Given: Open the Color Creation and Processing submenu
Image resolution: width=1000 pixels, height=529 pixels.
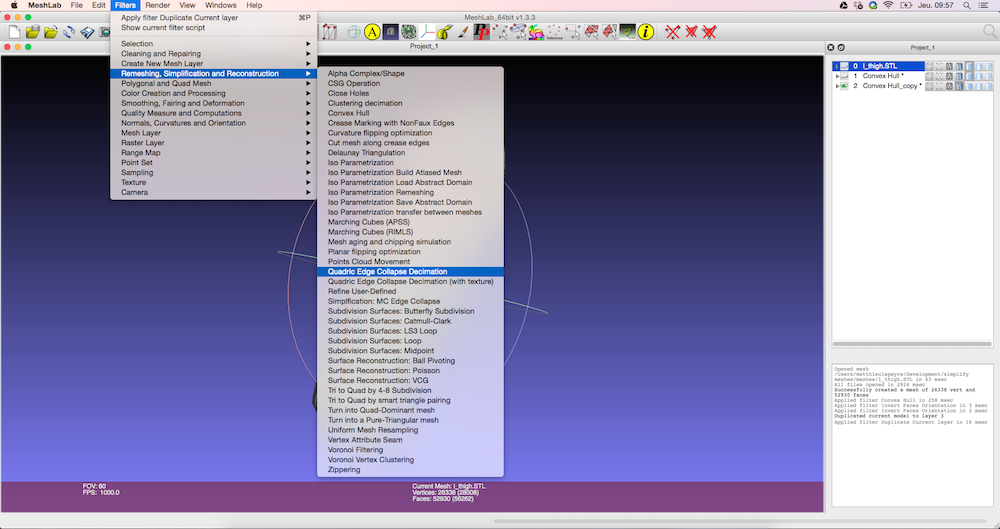Looking at the screenshot, I should [214, 93].
